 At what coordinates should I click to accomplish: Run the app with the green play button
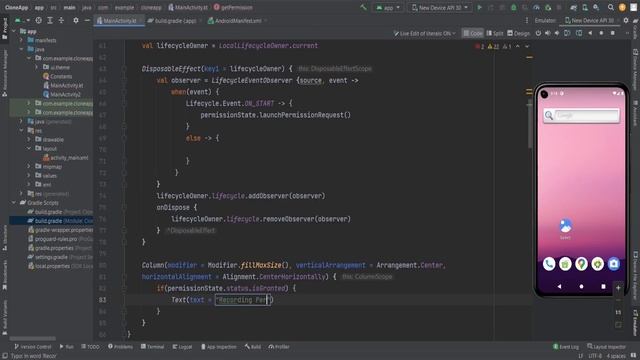pyautogui.click(x=480, y=7)
